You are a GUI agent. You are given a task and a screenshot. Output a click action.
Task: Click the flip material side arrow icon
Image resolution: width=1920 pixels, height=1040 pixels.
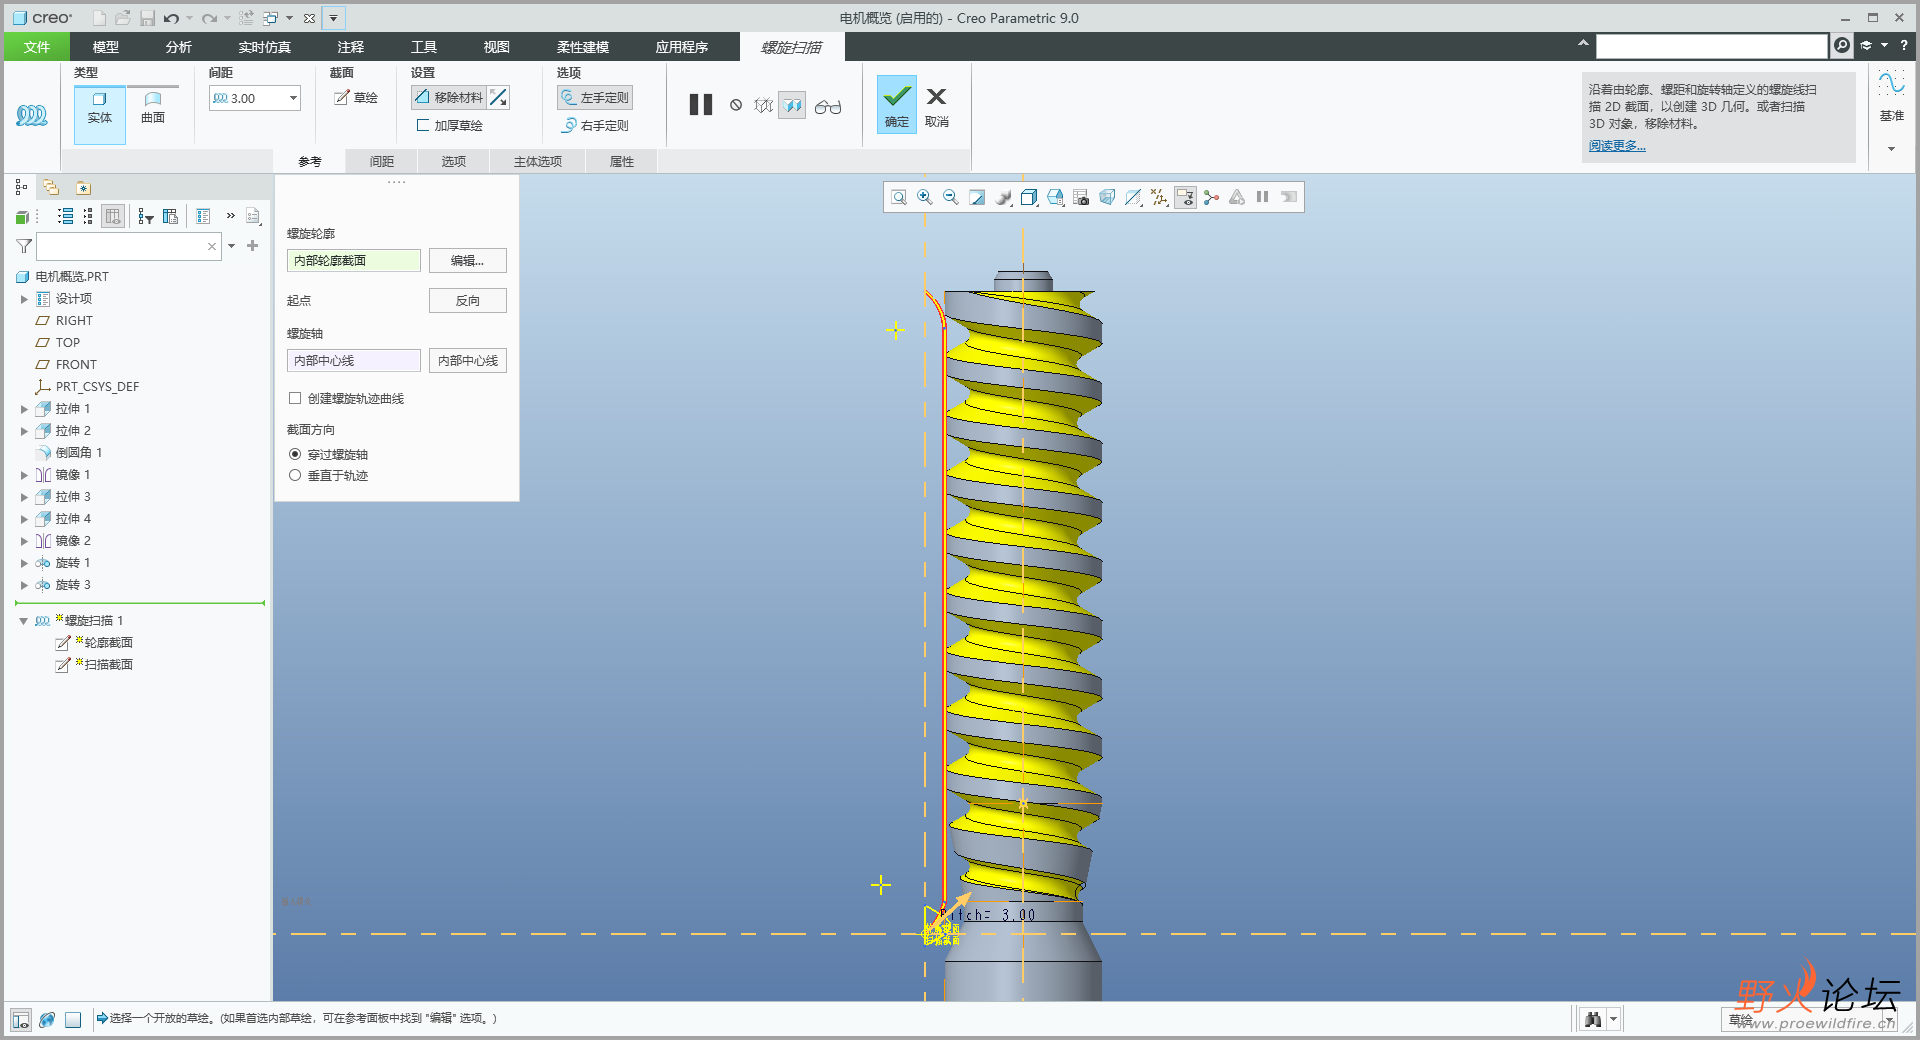click(499, 97)
